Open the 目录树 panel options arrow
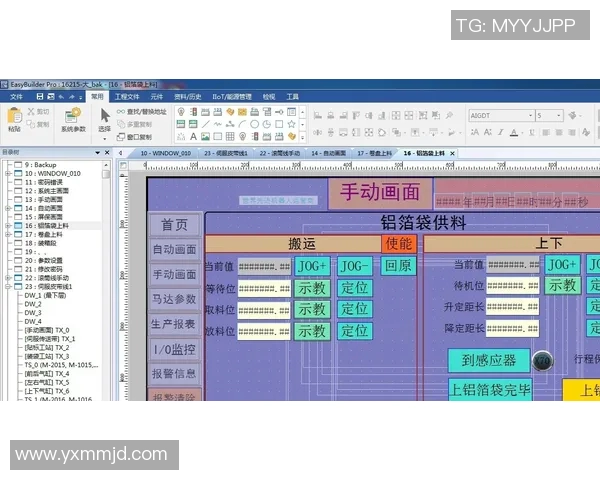600x480 pixels. coord(98,152)
